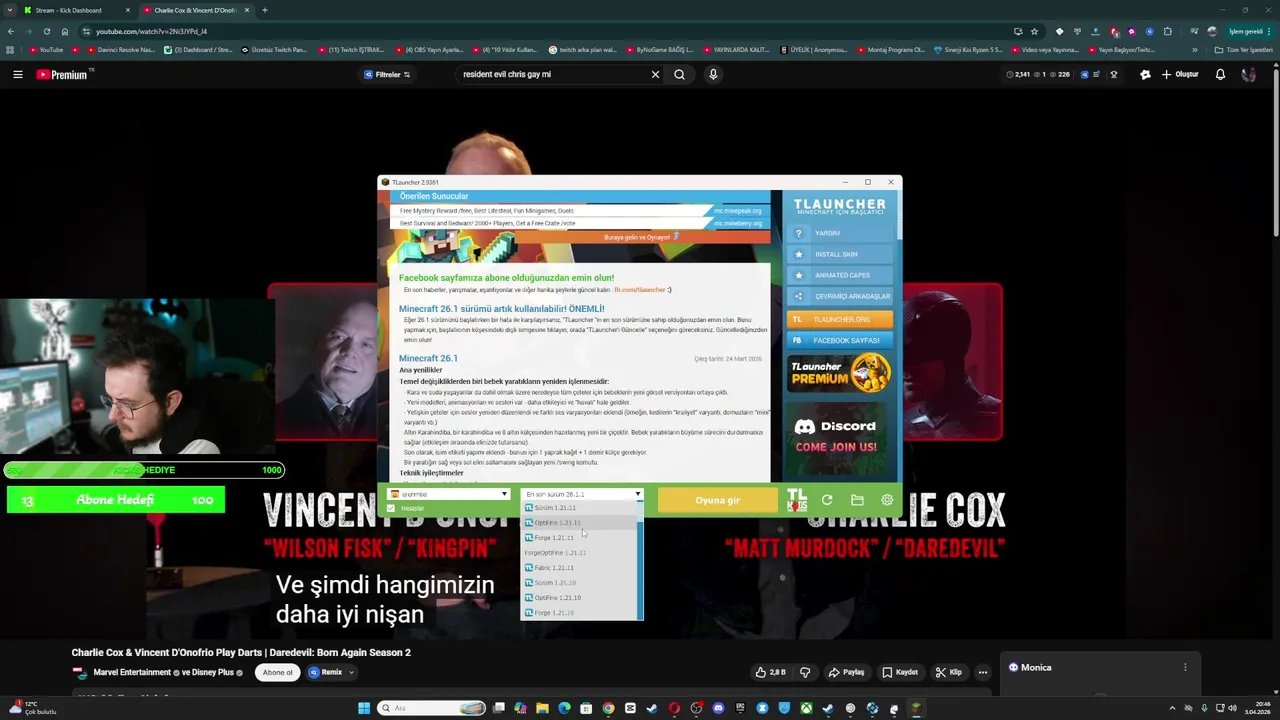Click Kaydet save button
The width and height of the screenshot is (1280, 720).
900,672
